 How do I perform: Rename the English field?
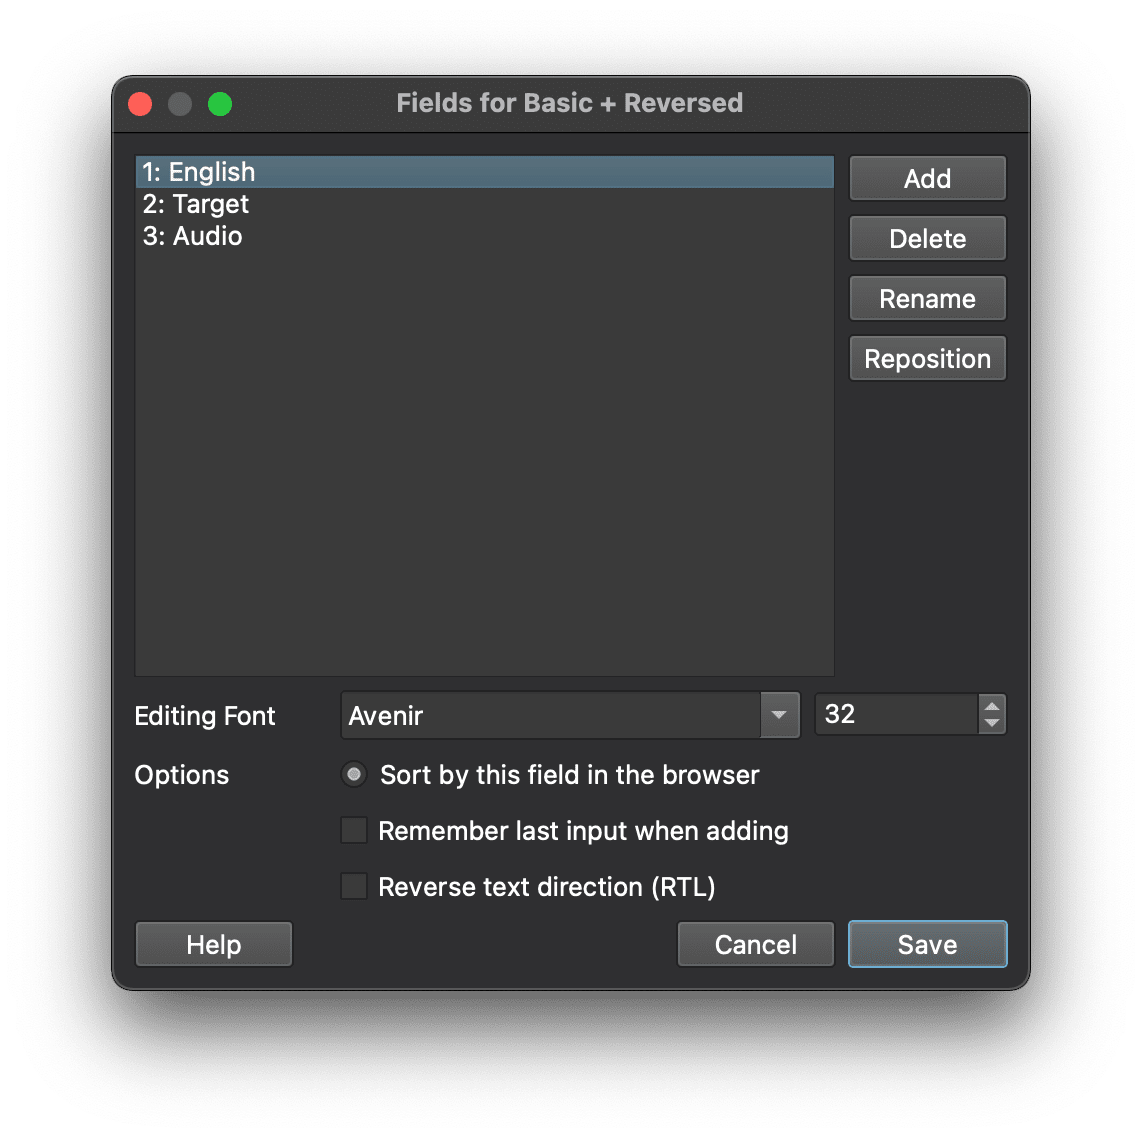pyautogui.click(x=927, y=298)
